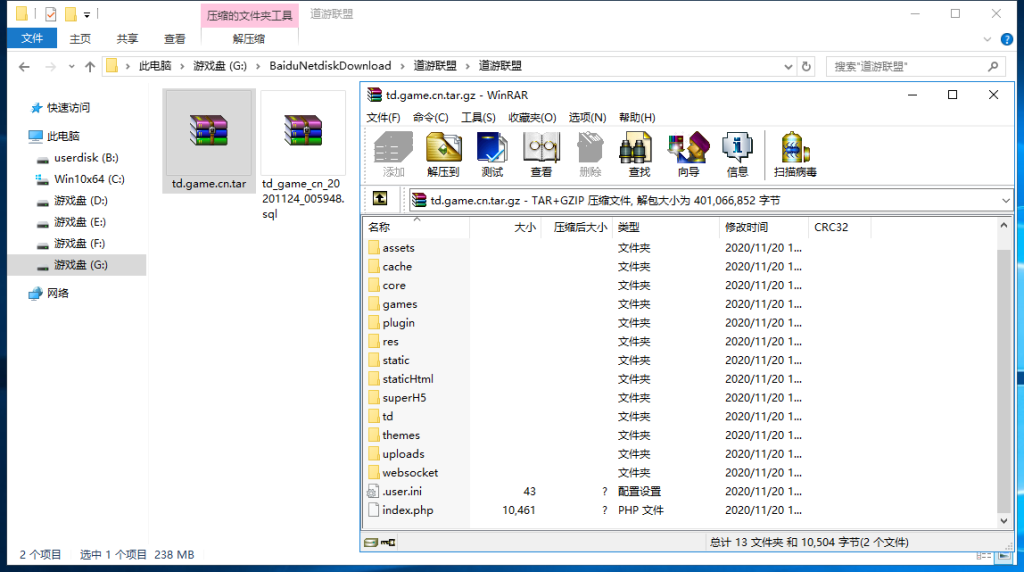Expand the Explorer ribbon chevron

tap(987, 39)
